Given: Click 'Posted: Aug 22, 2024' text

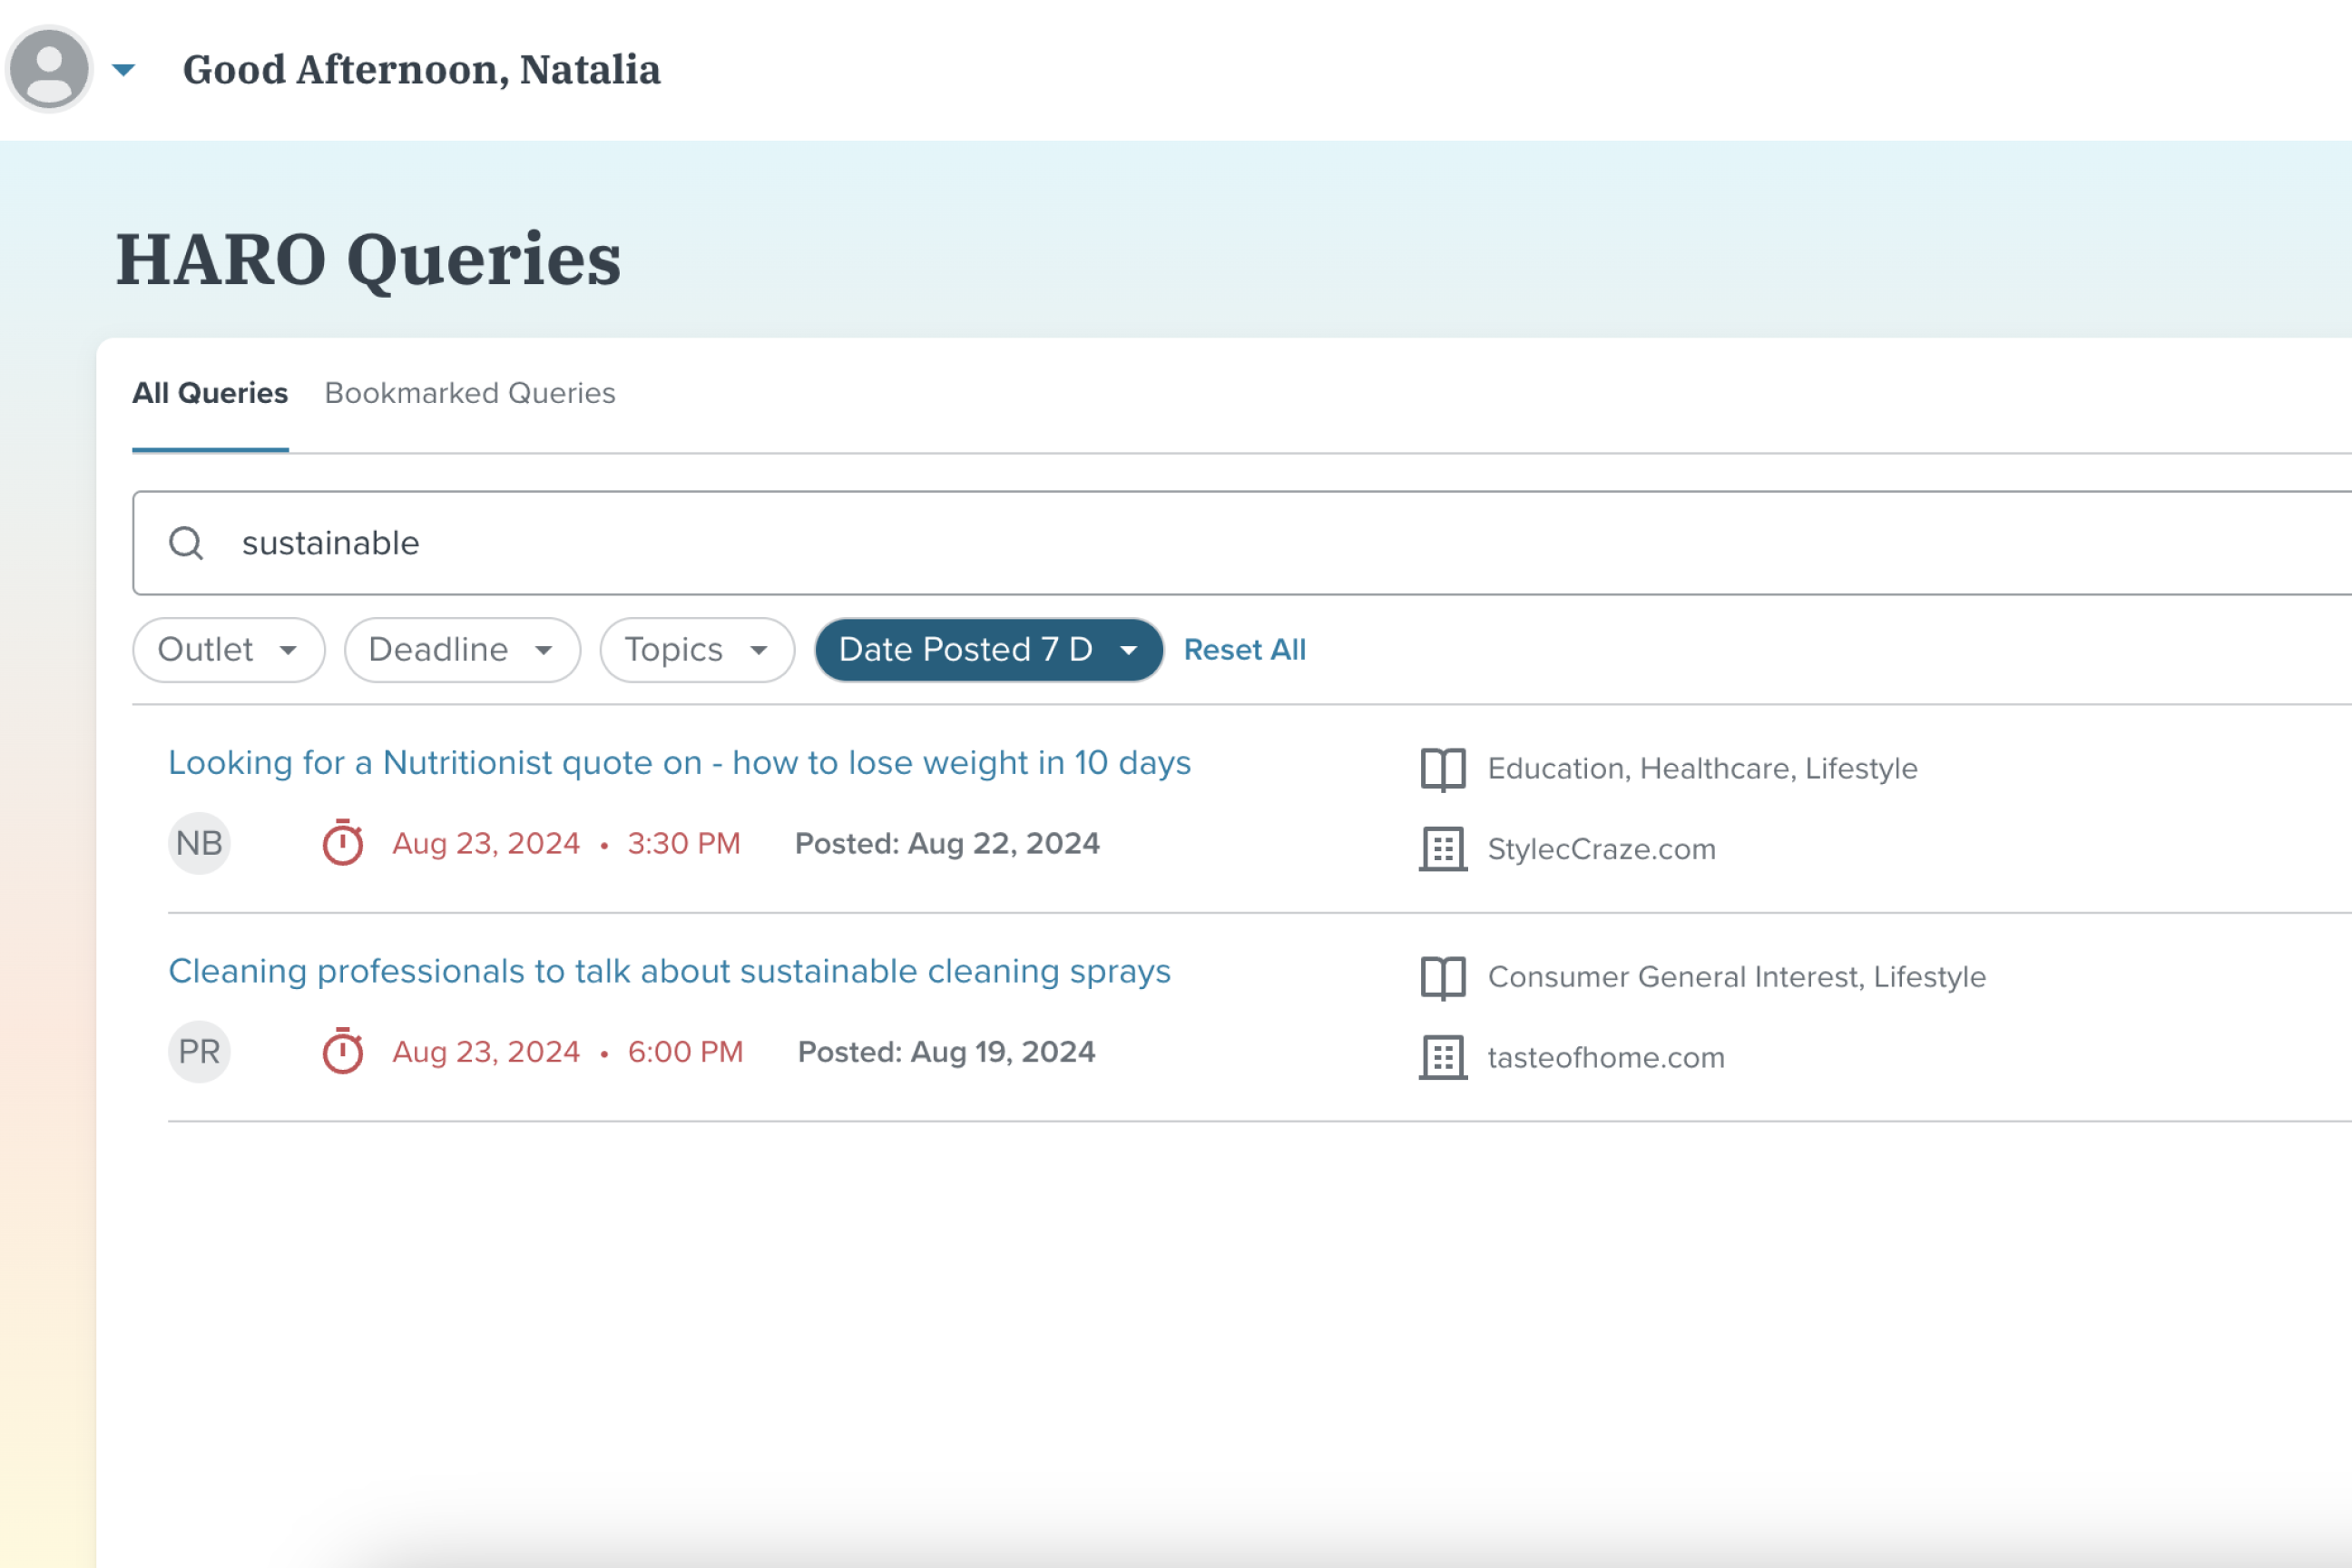Looking at the screenshot, I should click(x=947, y=843).
